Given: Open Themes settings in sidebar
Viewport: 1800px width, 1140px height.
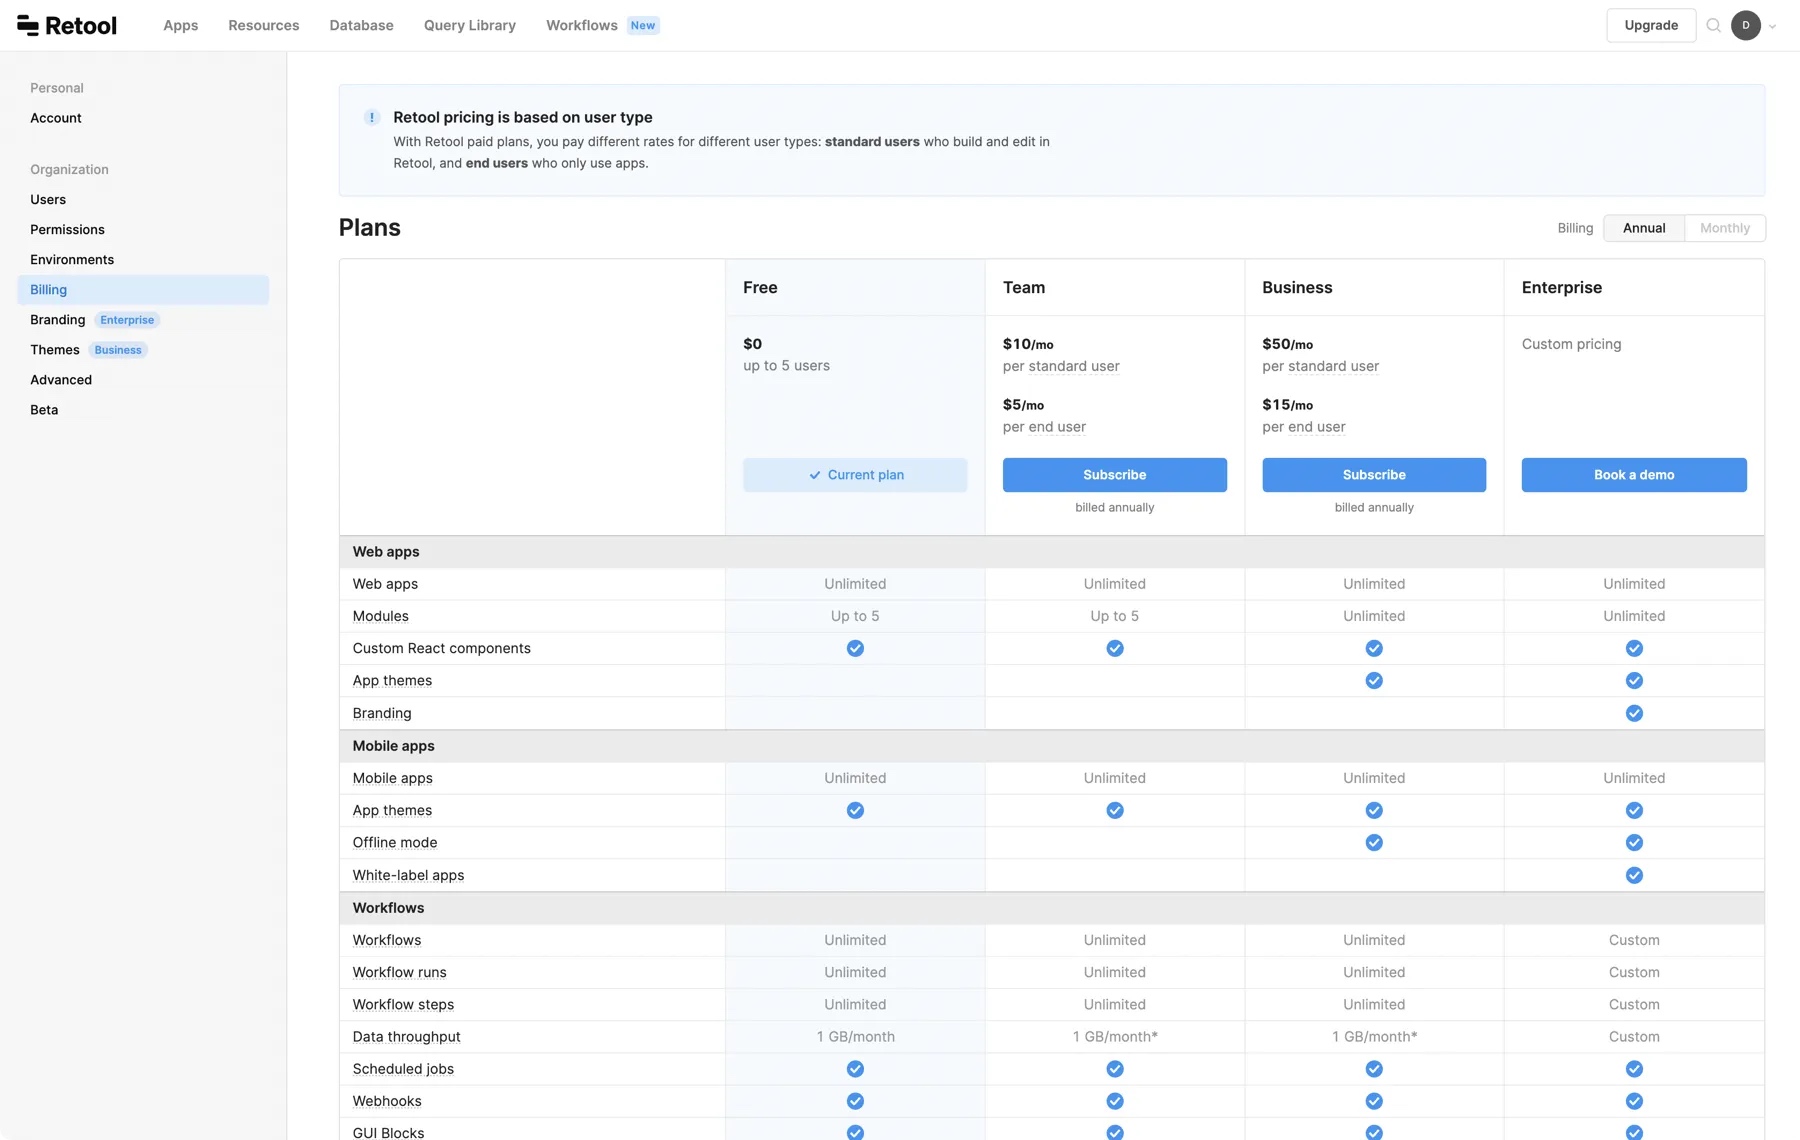Looking at the screenshot, I should (55, 349).
